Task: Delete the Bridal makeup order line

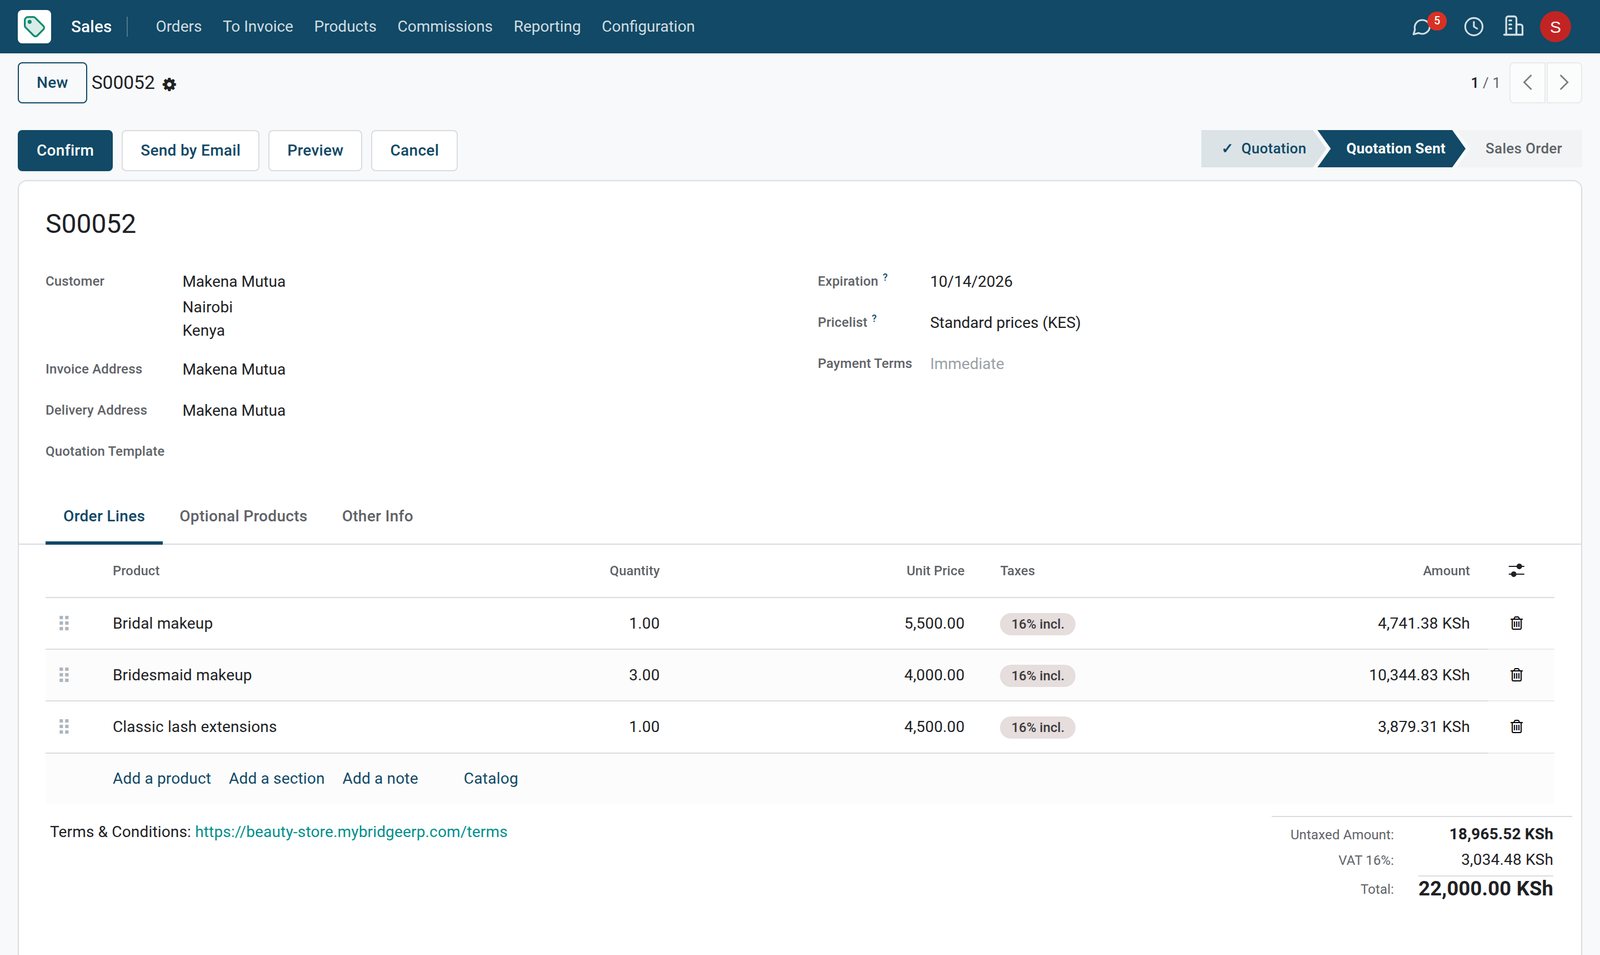Action: [1516, 623]
